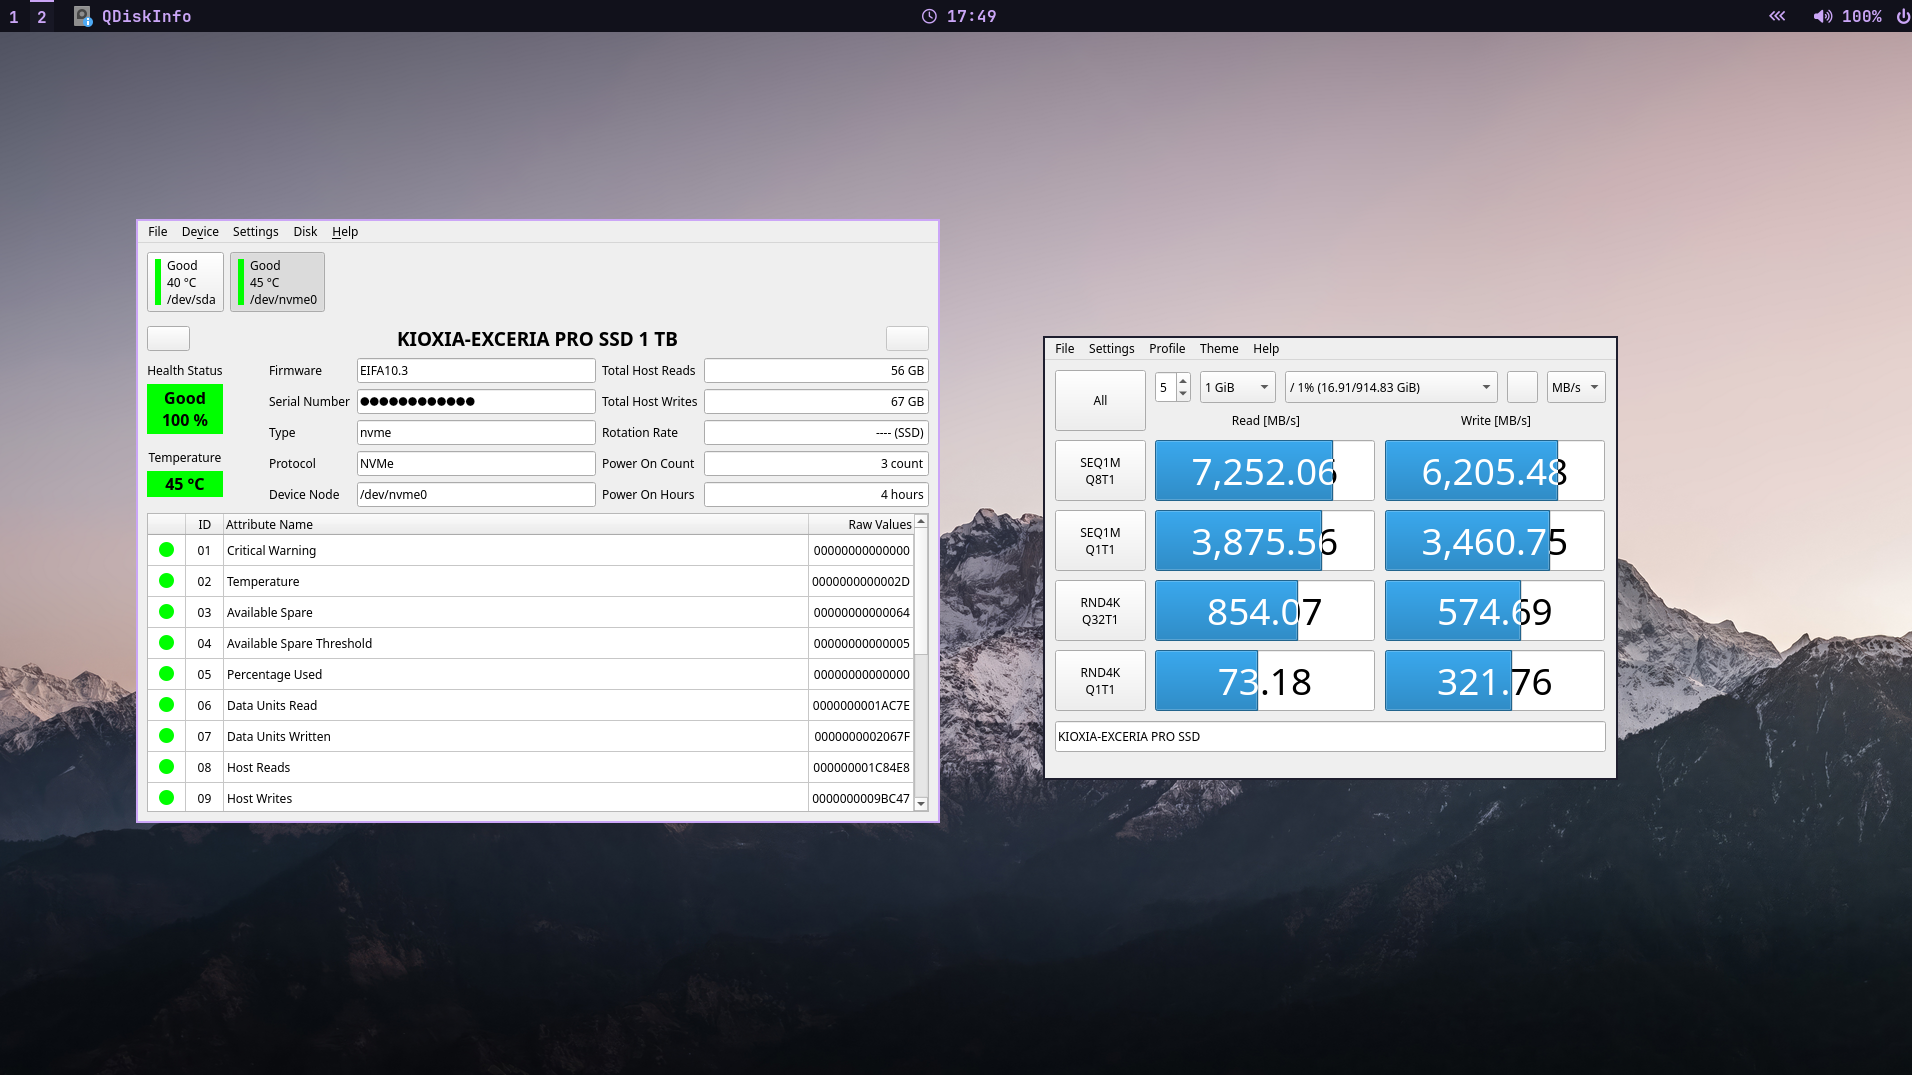Select the Data Units Written row
1912x1075 pixels.
[x=531, y=736]
